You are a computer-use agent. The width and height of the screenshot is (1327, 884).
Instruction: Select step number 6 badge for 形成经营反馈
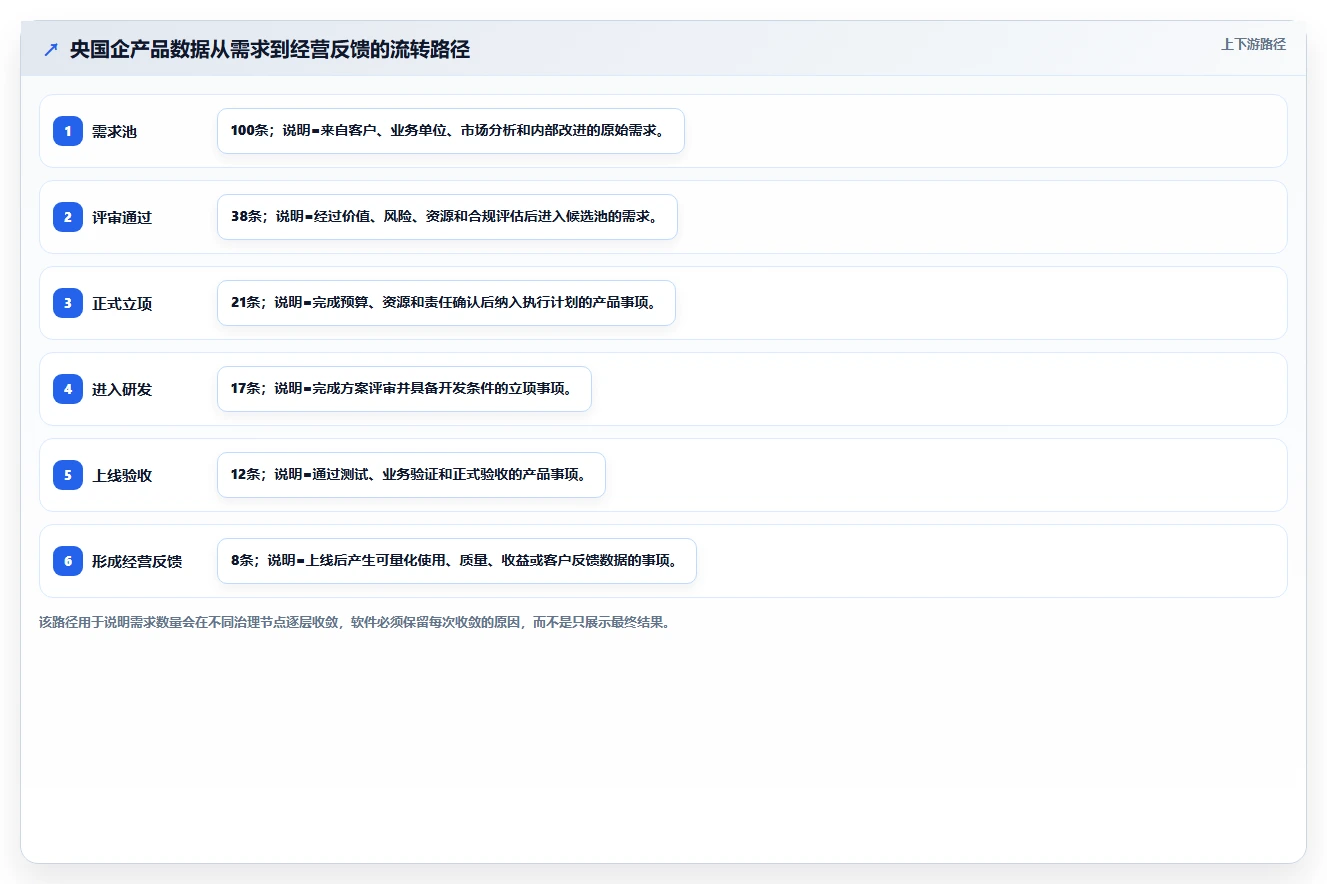(x=68, y=561)
